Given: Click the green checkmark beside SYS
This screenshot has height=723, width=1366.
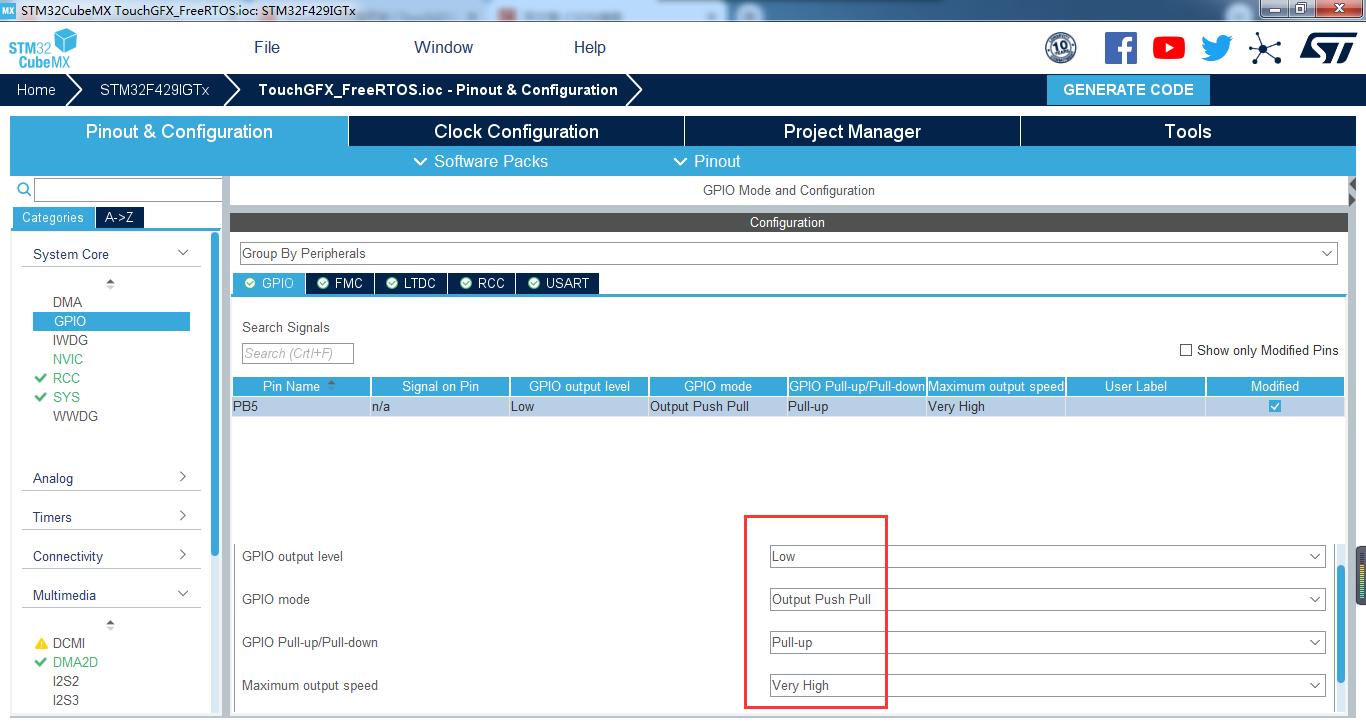Looking at the screenshot, I should tap(41, 397).
